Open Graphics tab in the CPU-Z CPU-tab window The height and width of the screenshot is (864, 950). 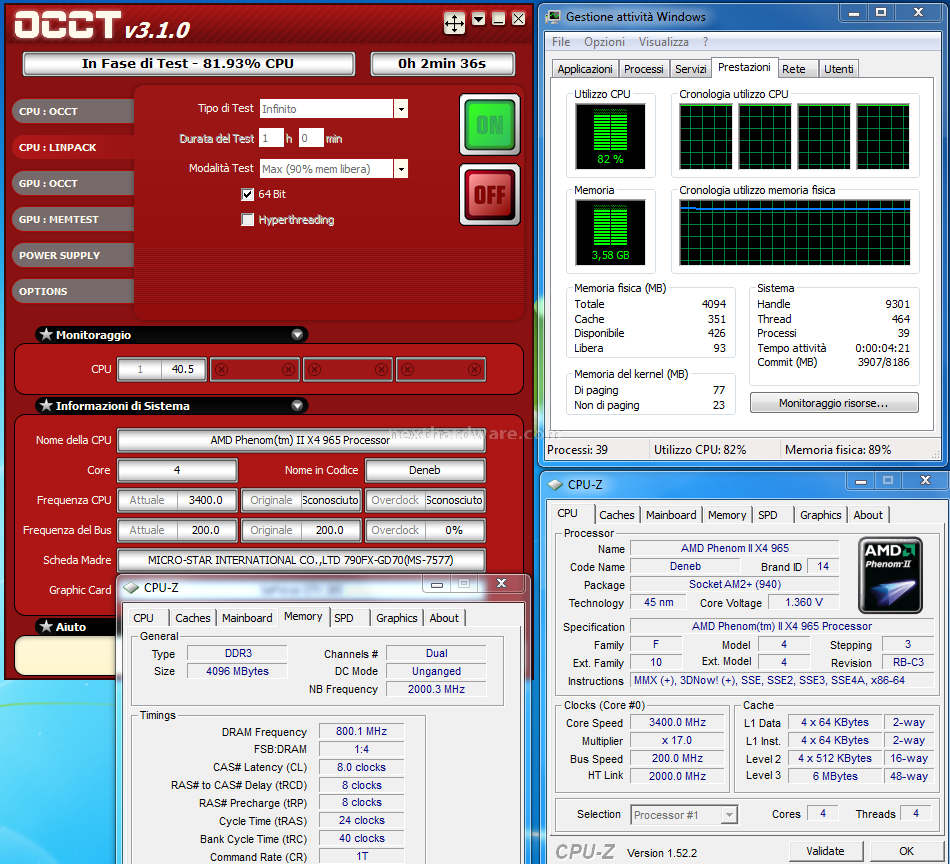(820, 515)
